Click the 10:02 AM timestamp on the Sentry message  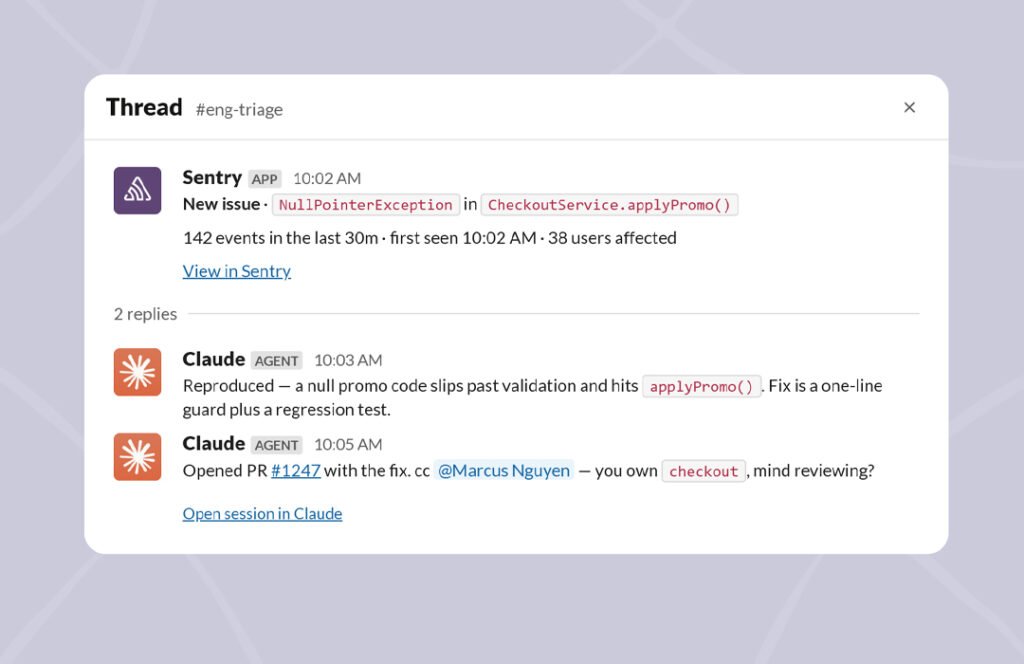327,178
